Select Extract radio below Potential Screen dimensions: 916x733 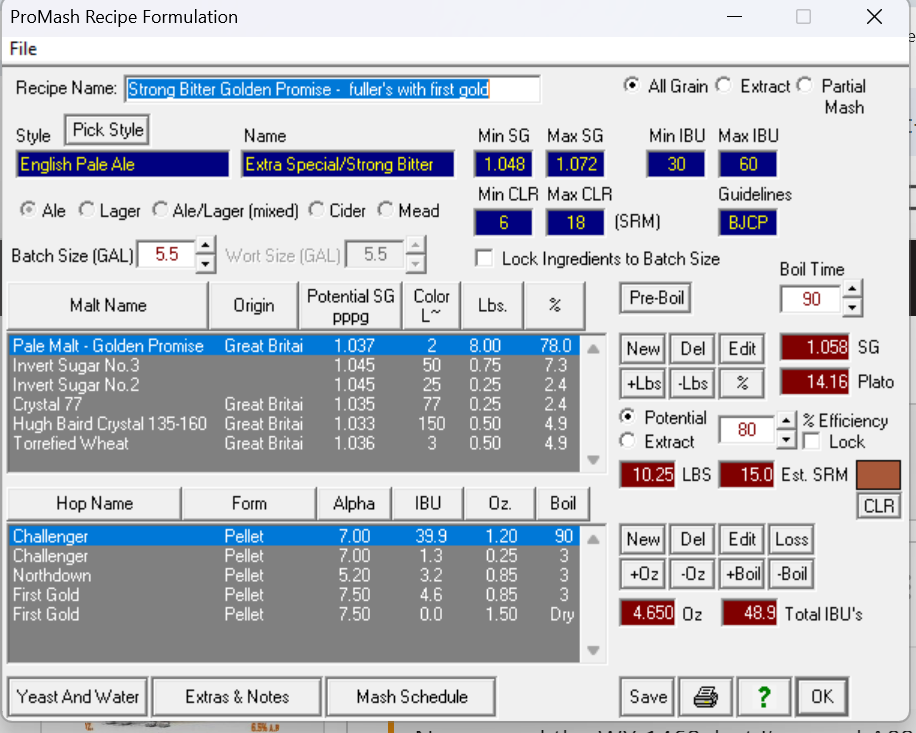[x=627, y=440]
